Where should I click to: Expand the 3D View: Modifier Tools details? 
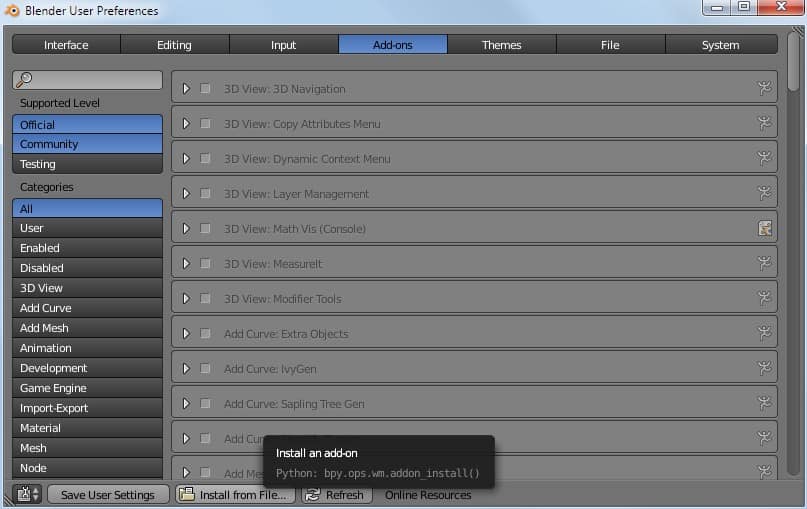[x=186, y=299]
